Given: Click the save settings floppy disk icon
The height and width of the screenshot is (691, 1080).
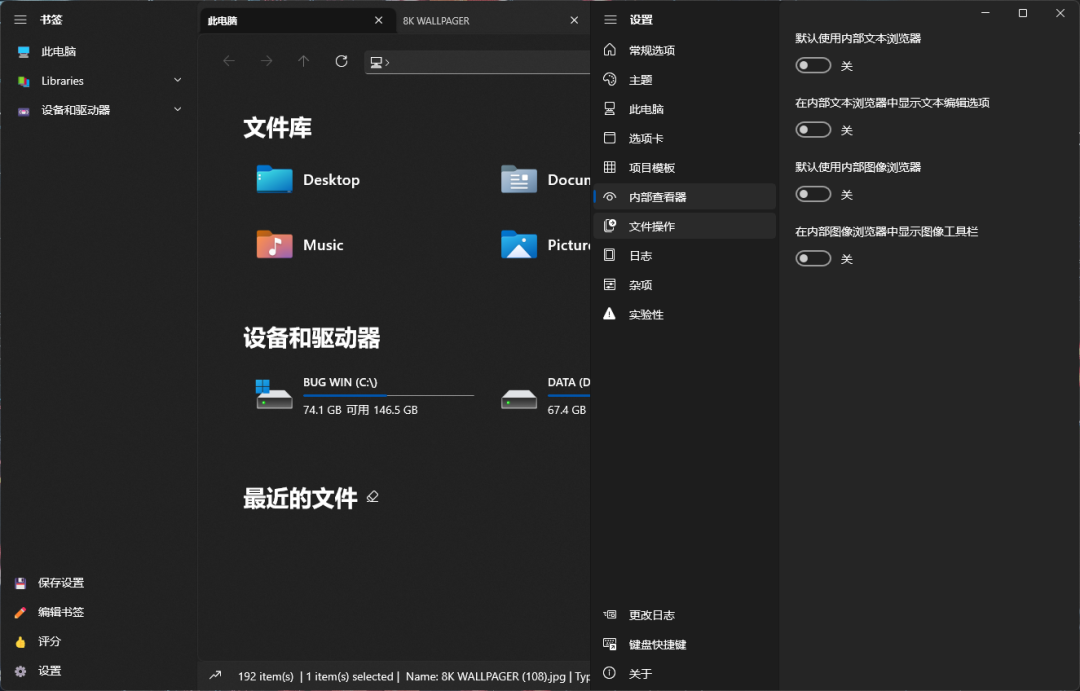Looking at the screenshot, I should [22, 582].
